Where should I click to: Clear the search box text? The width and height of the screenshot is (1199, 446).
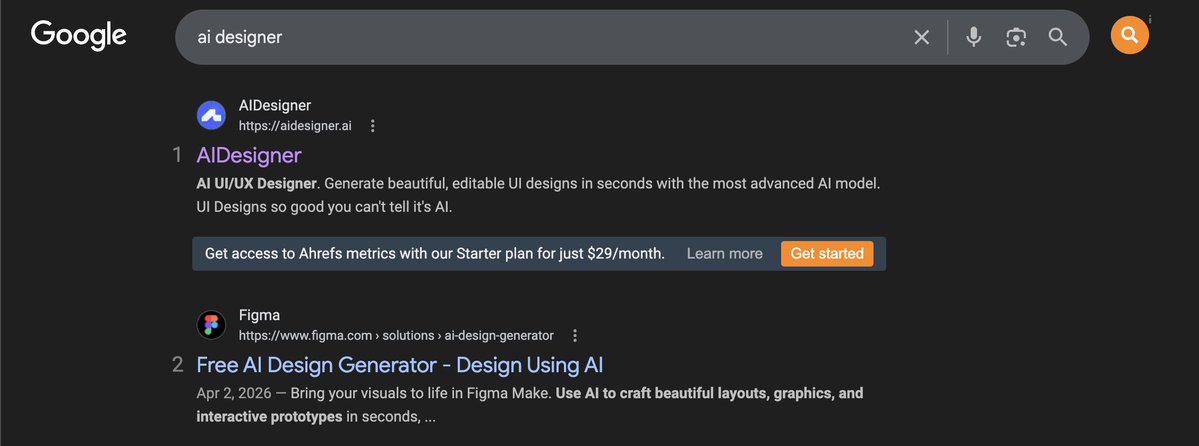point(921,37)
